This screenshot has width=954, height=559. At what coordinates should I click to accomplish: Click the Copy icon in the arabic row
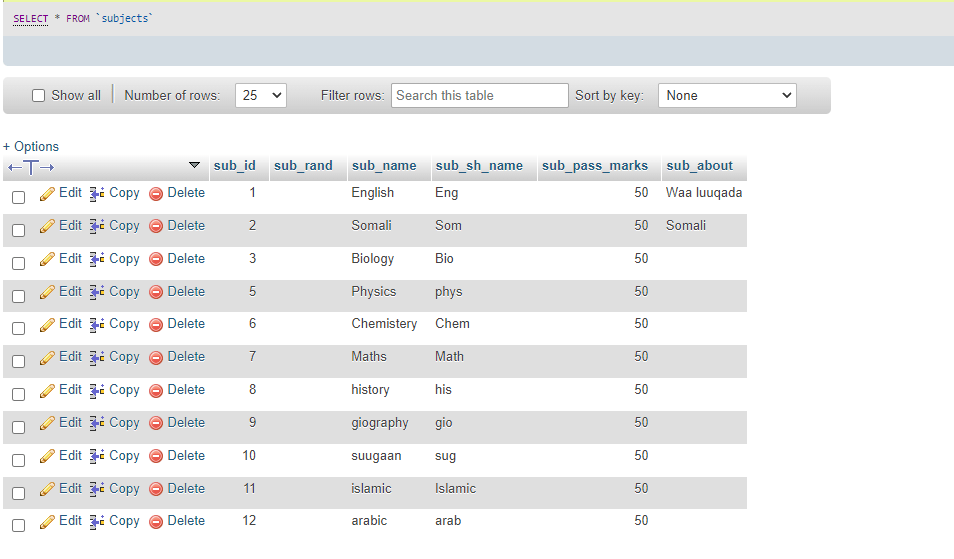coord(97,522)
